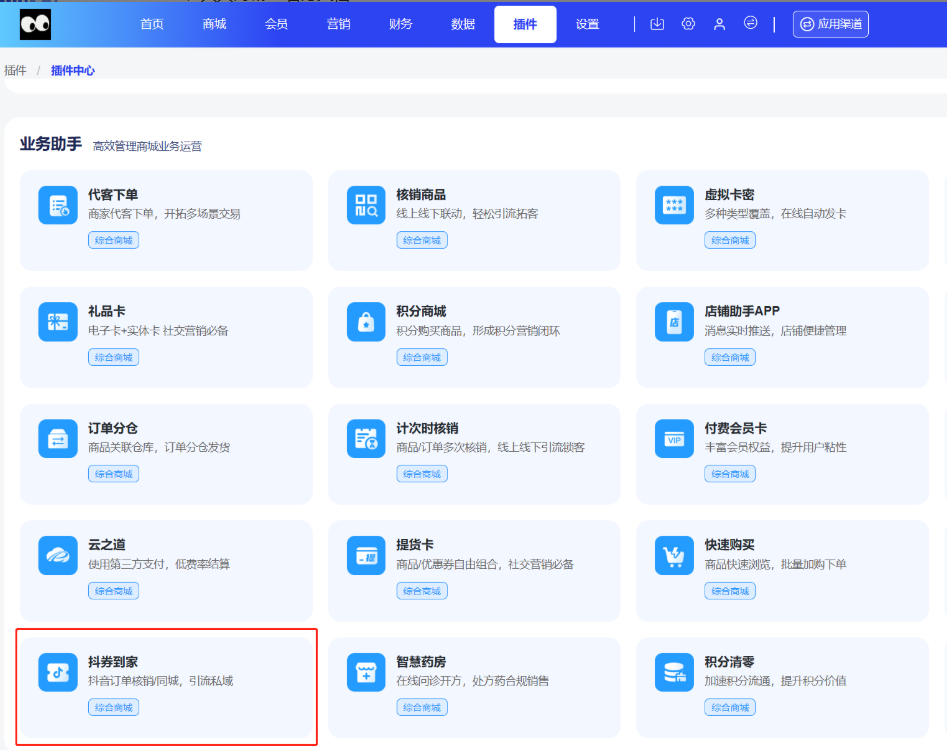Click the 店铺助手APP icon
This screenshot has width=947, height=750.
tap(674, 322)
